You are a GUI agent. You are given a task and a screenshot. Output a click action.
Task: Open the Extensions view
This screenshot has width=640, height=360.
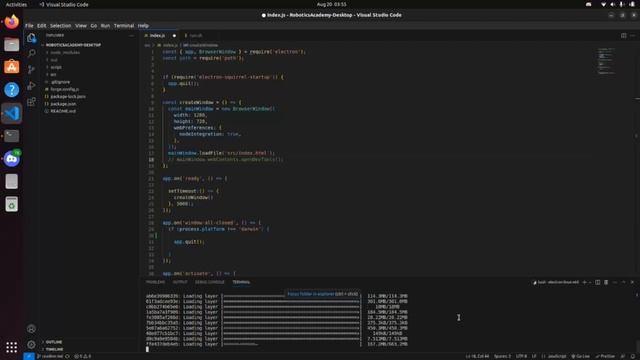pyautogui.click(x=31, y=102)
